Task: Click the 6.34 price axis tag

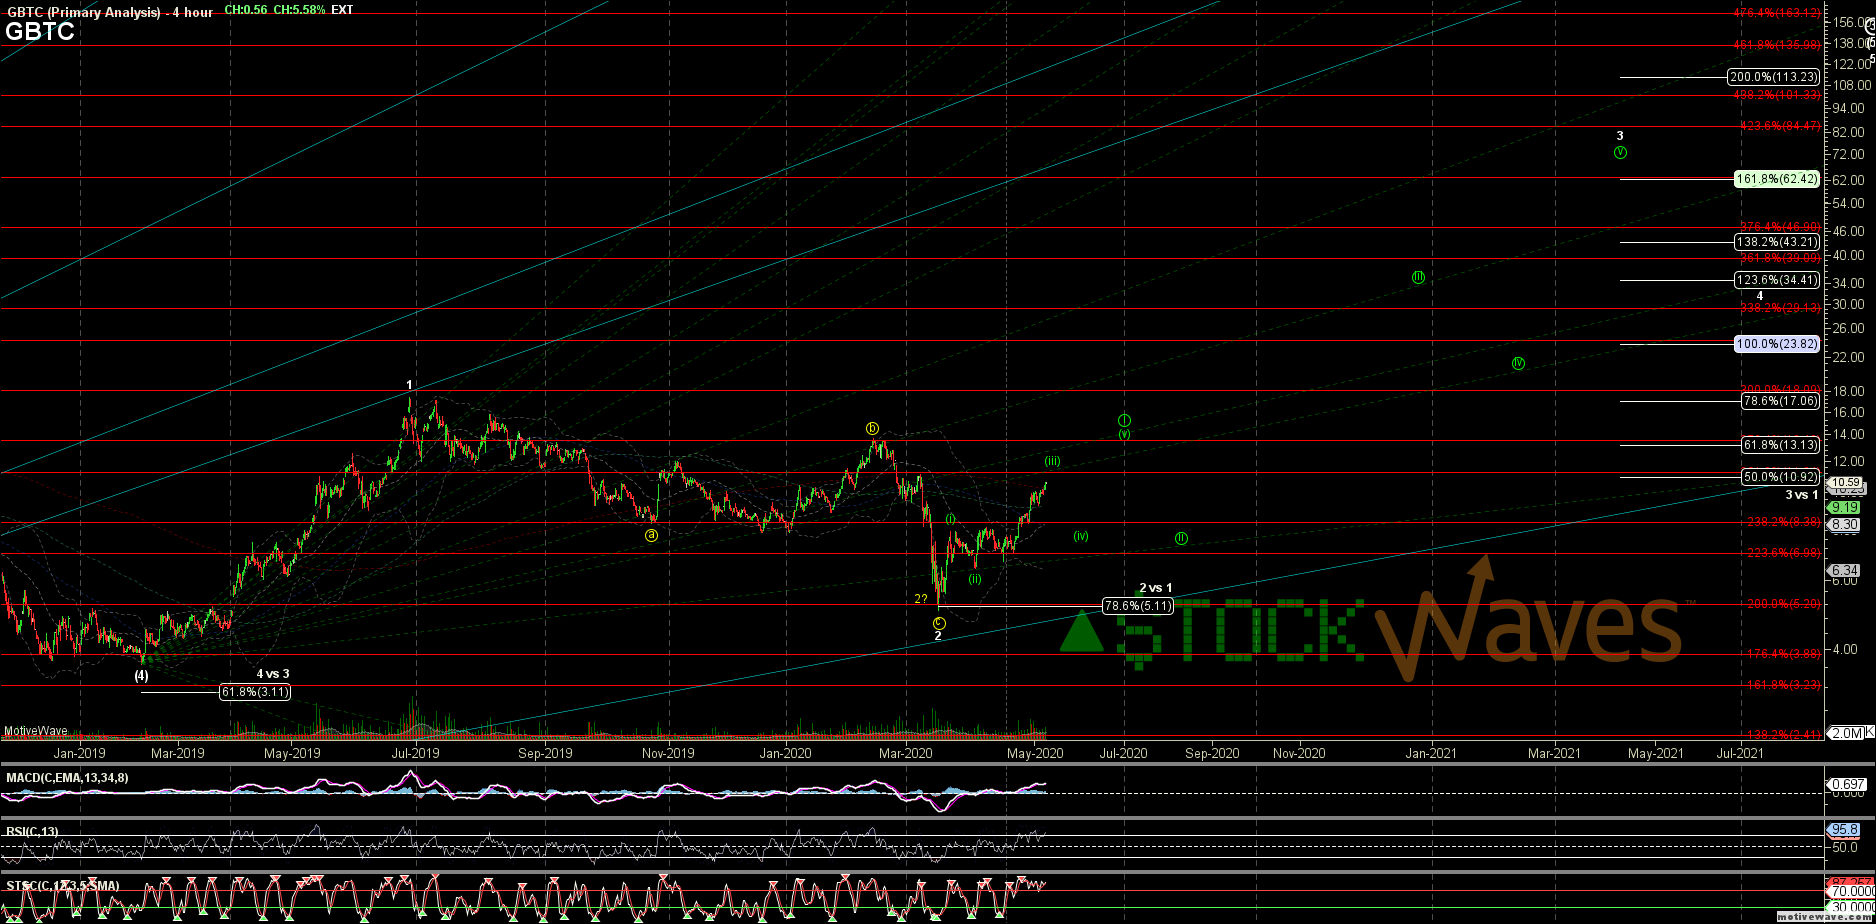Action: pyautogui.click(x=1844, y=571)
